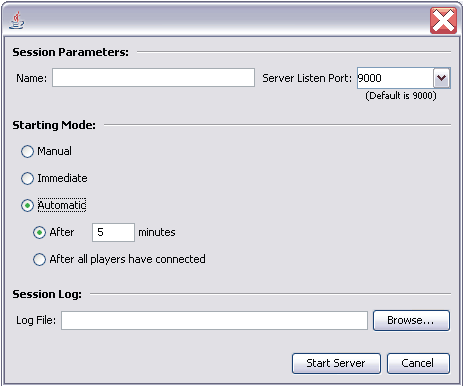Click the 'Starting Mode:' heading
This screenshot has width=463, height=386.
pyautogui.click(x=54, y=125)
